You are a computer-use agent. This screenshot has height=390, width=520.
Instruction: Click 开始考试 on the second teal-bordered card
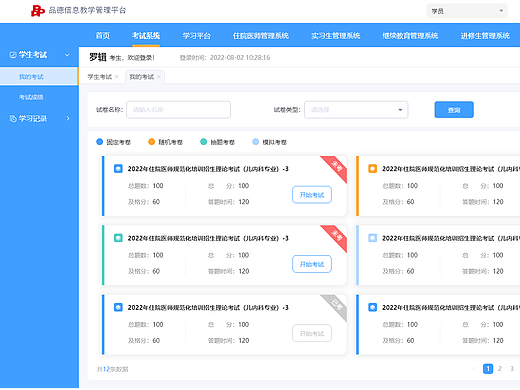312,264
